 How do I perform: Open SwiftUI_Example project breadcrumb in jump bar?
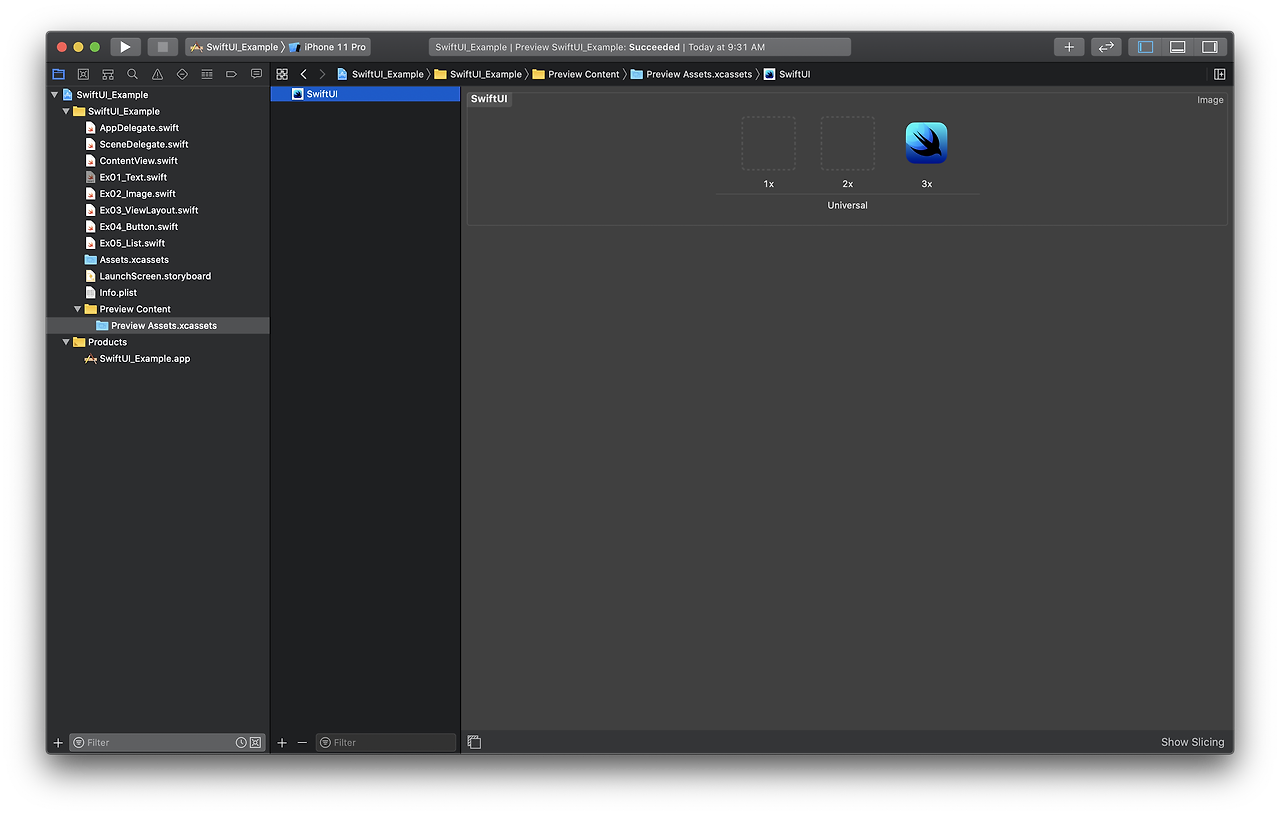click(x=380, y=74)
